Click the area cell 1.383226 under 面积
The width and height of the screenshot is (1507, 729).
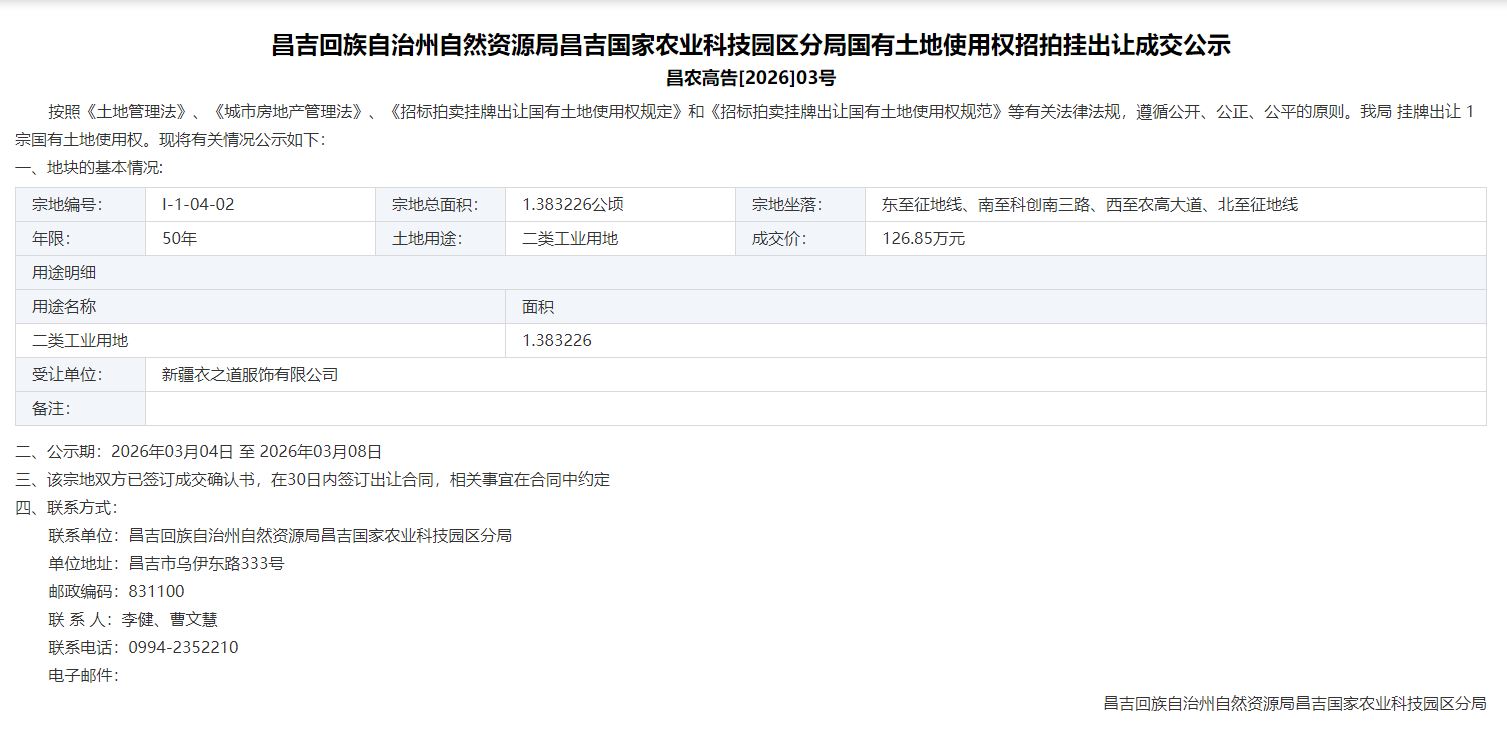557,341
